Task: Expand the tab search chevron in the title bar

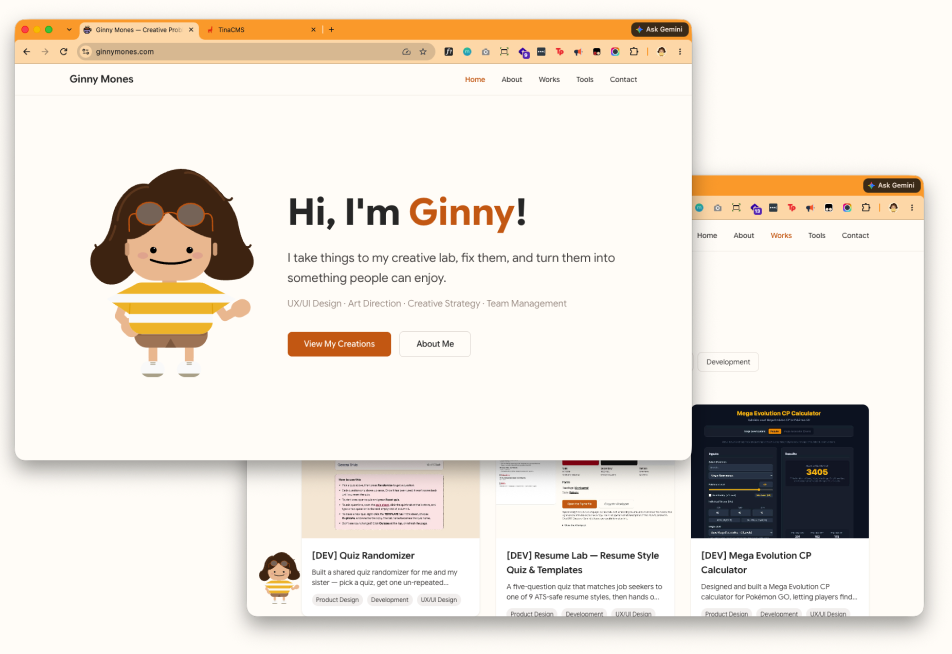Action: pos(69,29)
